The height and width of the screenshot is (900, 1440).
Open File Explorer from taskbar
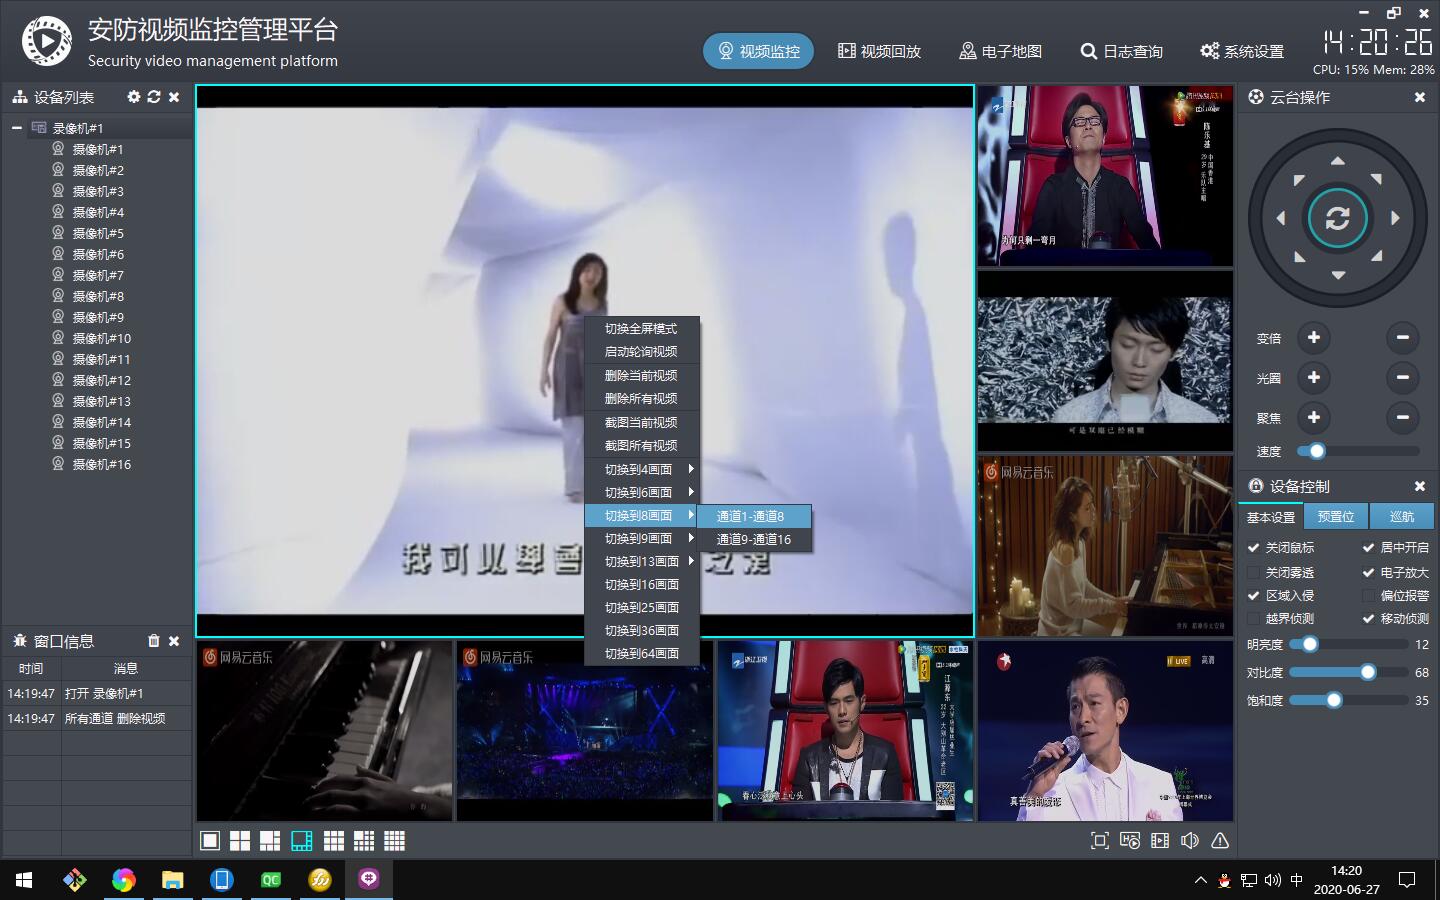(173, 880)
